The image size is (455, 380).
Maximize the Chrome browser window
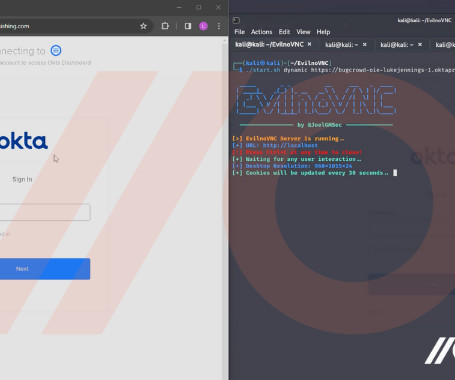[x=199, y=7]
